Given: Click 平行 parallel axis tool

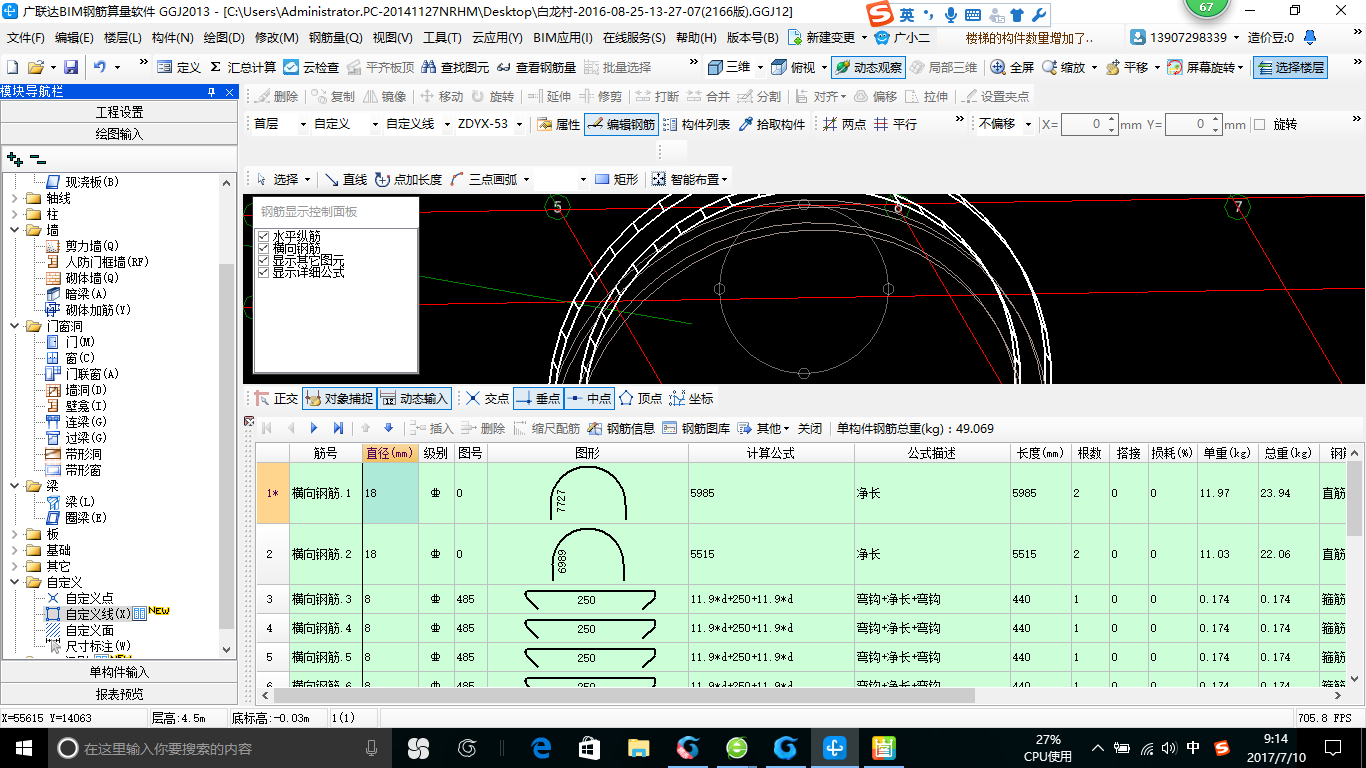Looking at the screenshot, I should tap(895, 125).
